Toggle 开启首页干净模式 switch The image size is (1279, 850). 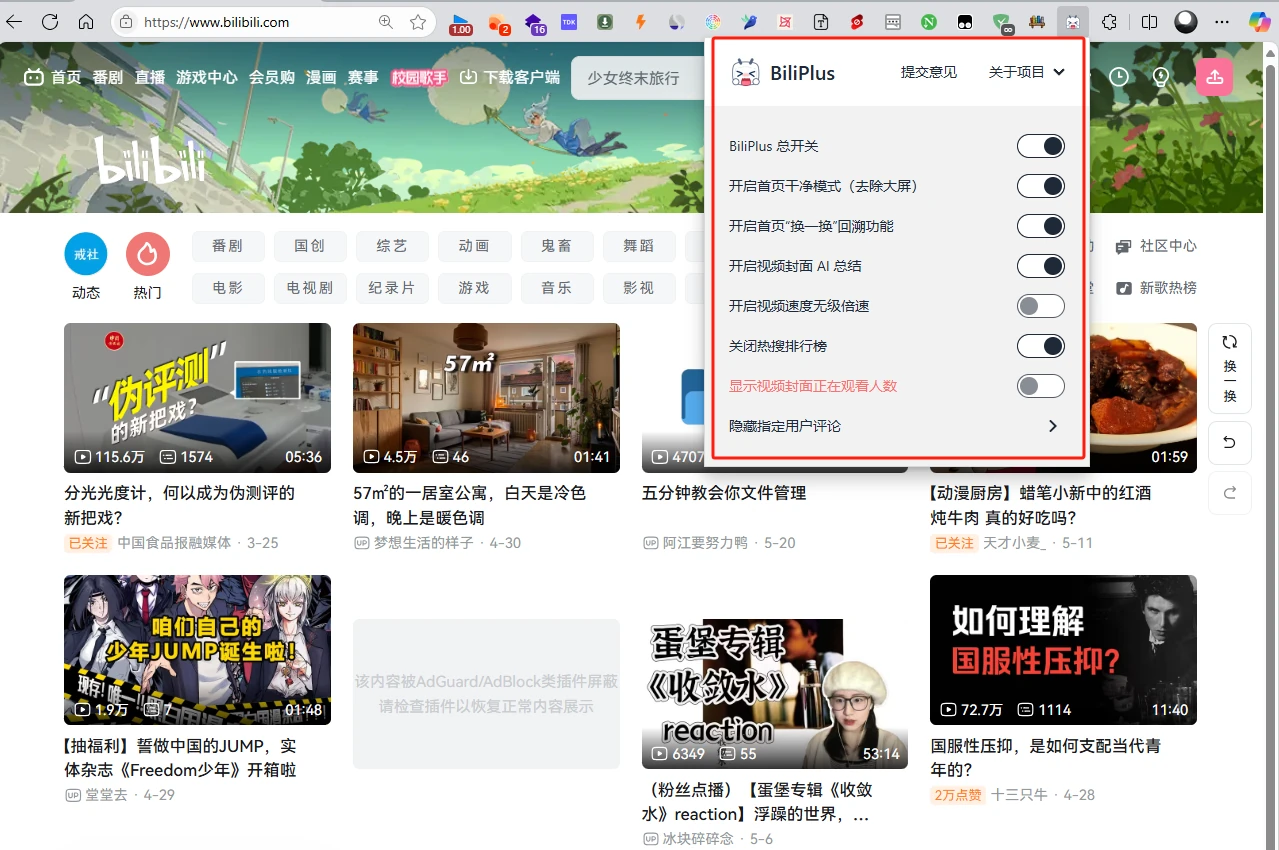point(1041,187)
